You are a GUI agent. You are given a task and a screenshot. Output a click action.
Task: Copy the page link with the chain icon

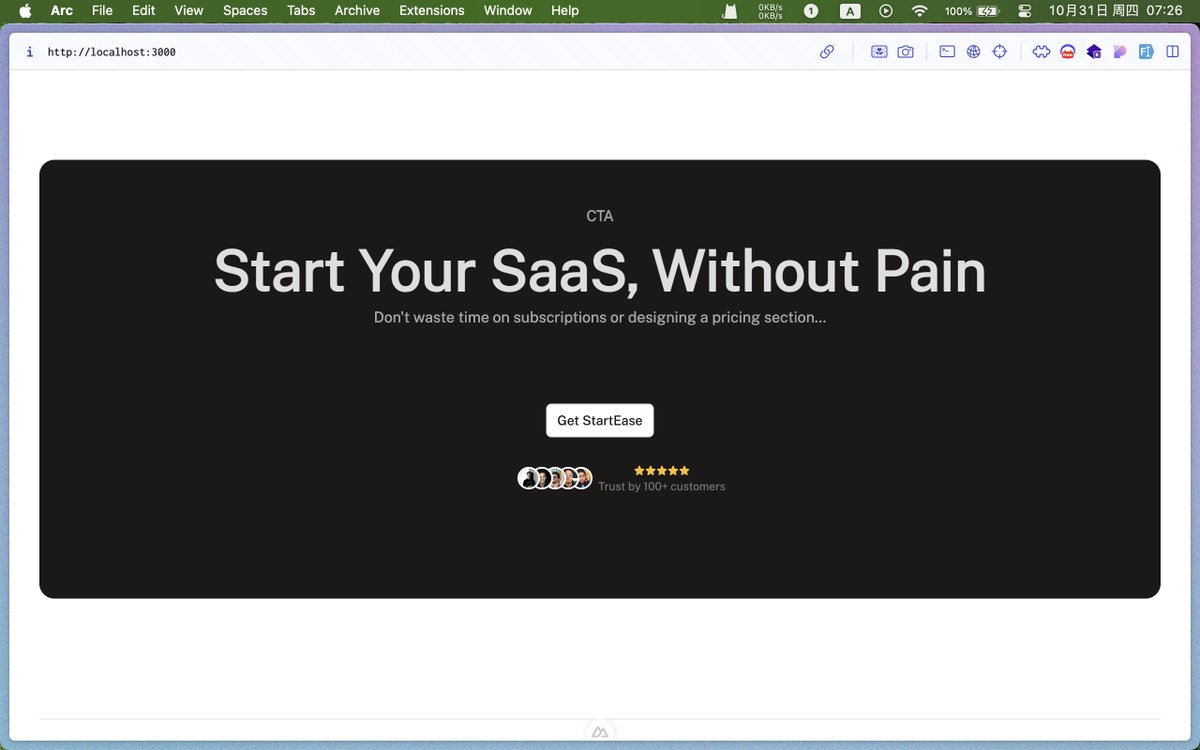[827, 52]
